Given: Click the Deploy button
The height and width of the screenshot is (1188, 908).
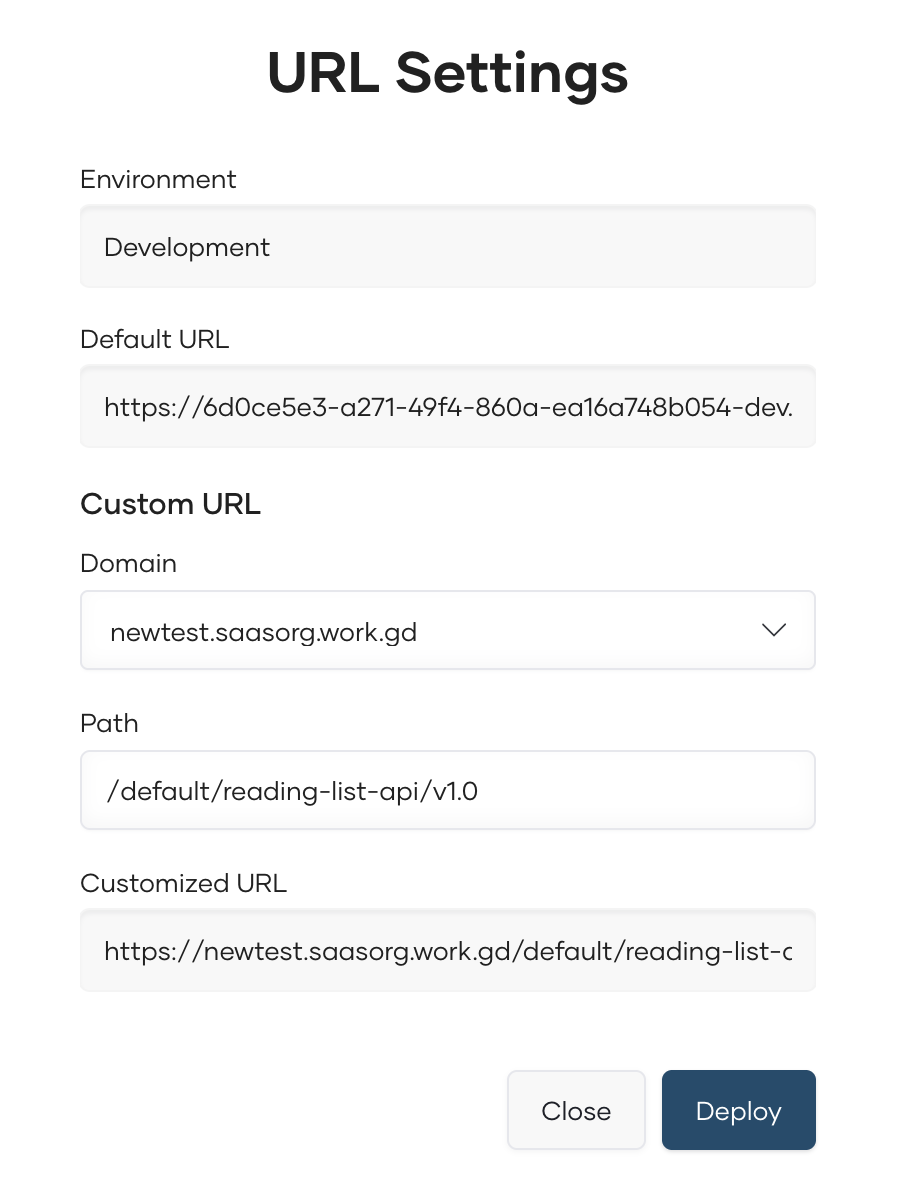Looking at the screenshot, I should coord(738,1111).
